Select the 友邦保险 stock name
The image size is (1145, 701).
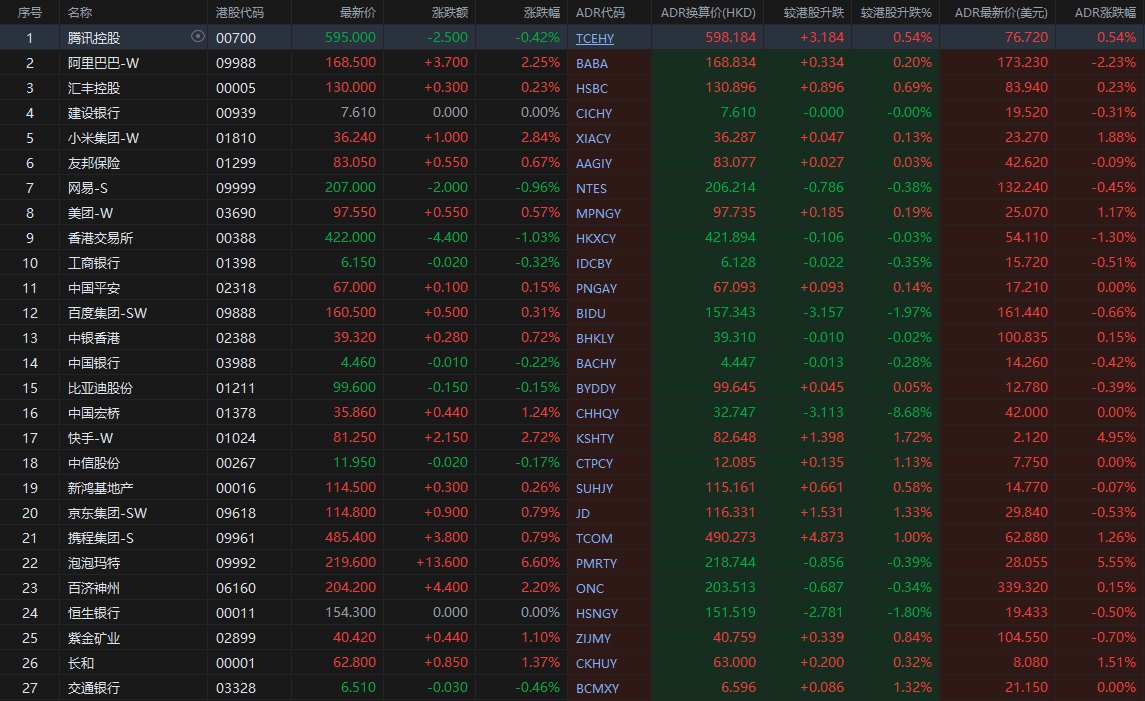point(93,163)
